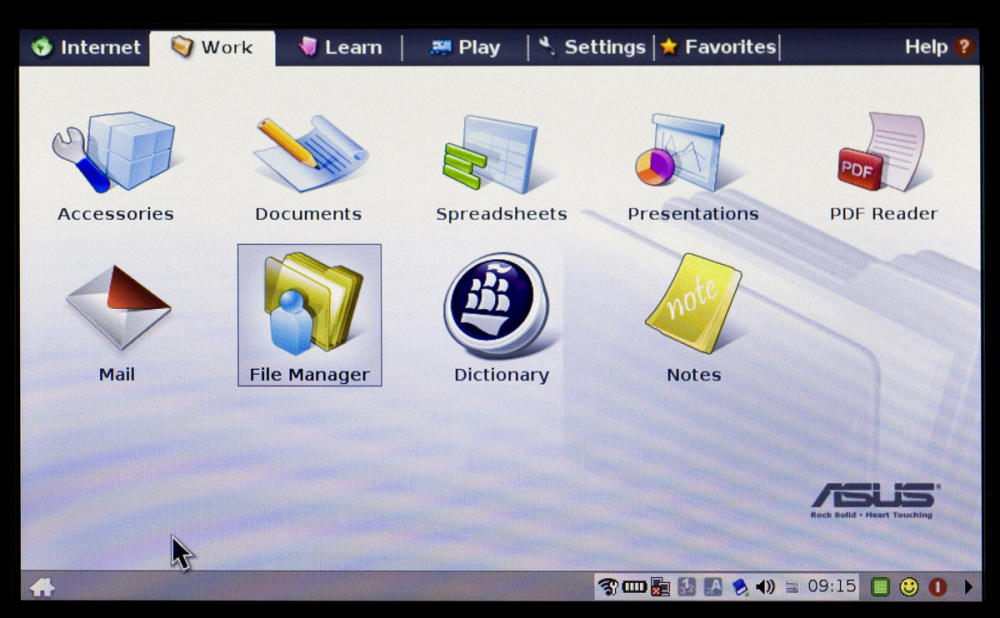Open the Dictionary ship icon
The height and width of the screenshot is (618, 1000).
[501, 318]
